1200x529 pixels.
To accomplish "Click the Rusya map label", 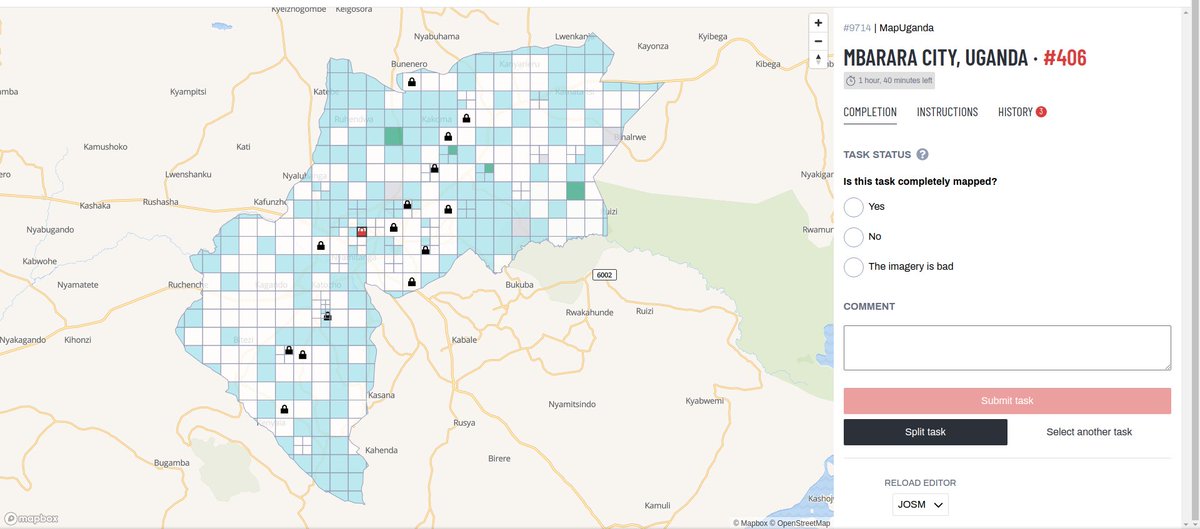I will (464, 423).
